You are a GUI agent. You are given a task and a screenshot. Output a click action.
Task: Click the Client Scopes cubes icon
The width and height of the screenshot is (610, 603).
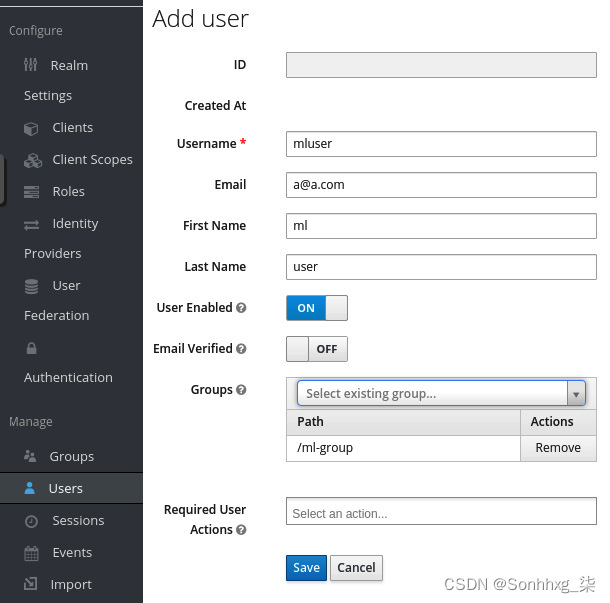33,160
